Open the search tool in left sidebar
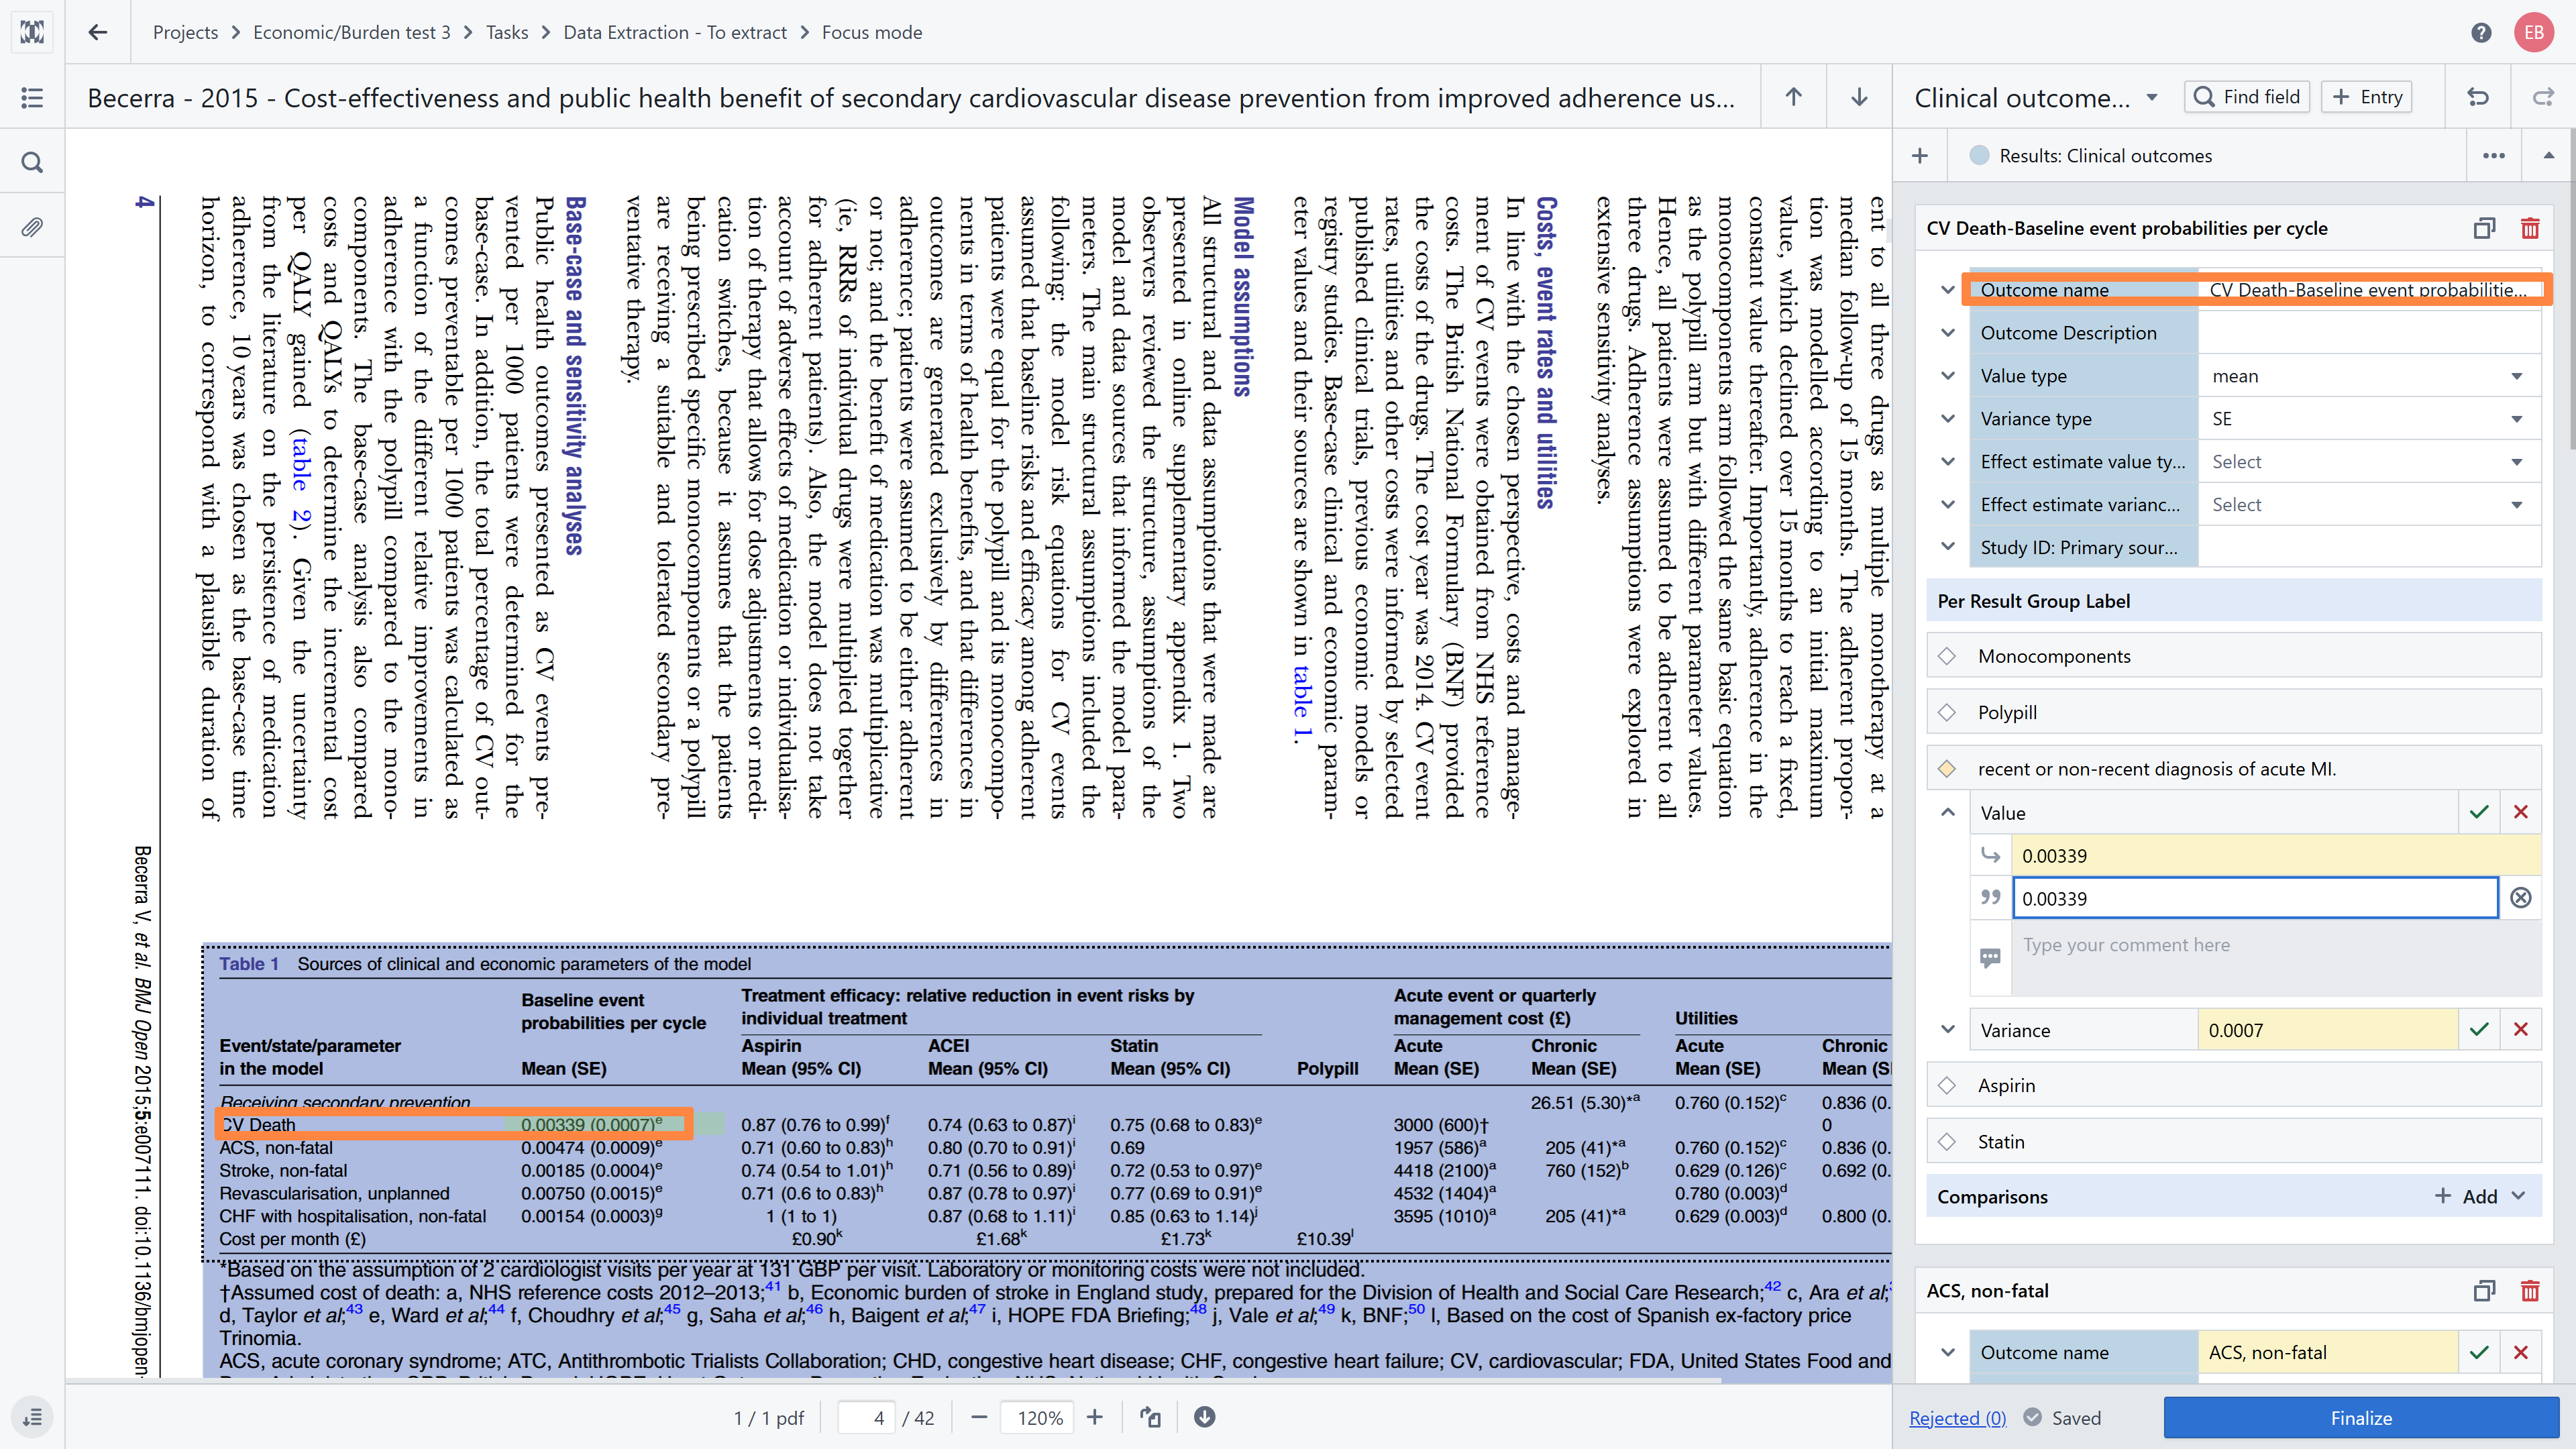The width and height of the screenshot is (2576, 1449). pos(32,162)
